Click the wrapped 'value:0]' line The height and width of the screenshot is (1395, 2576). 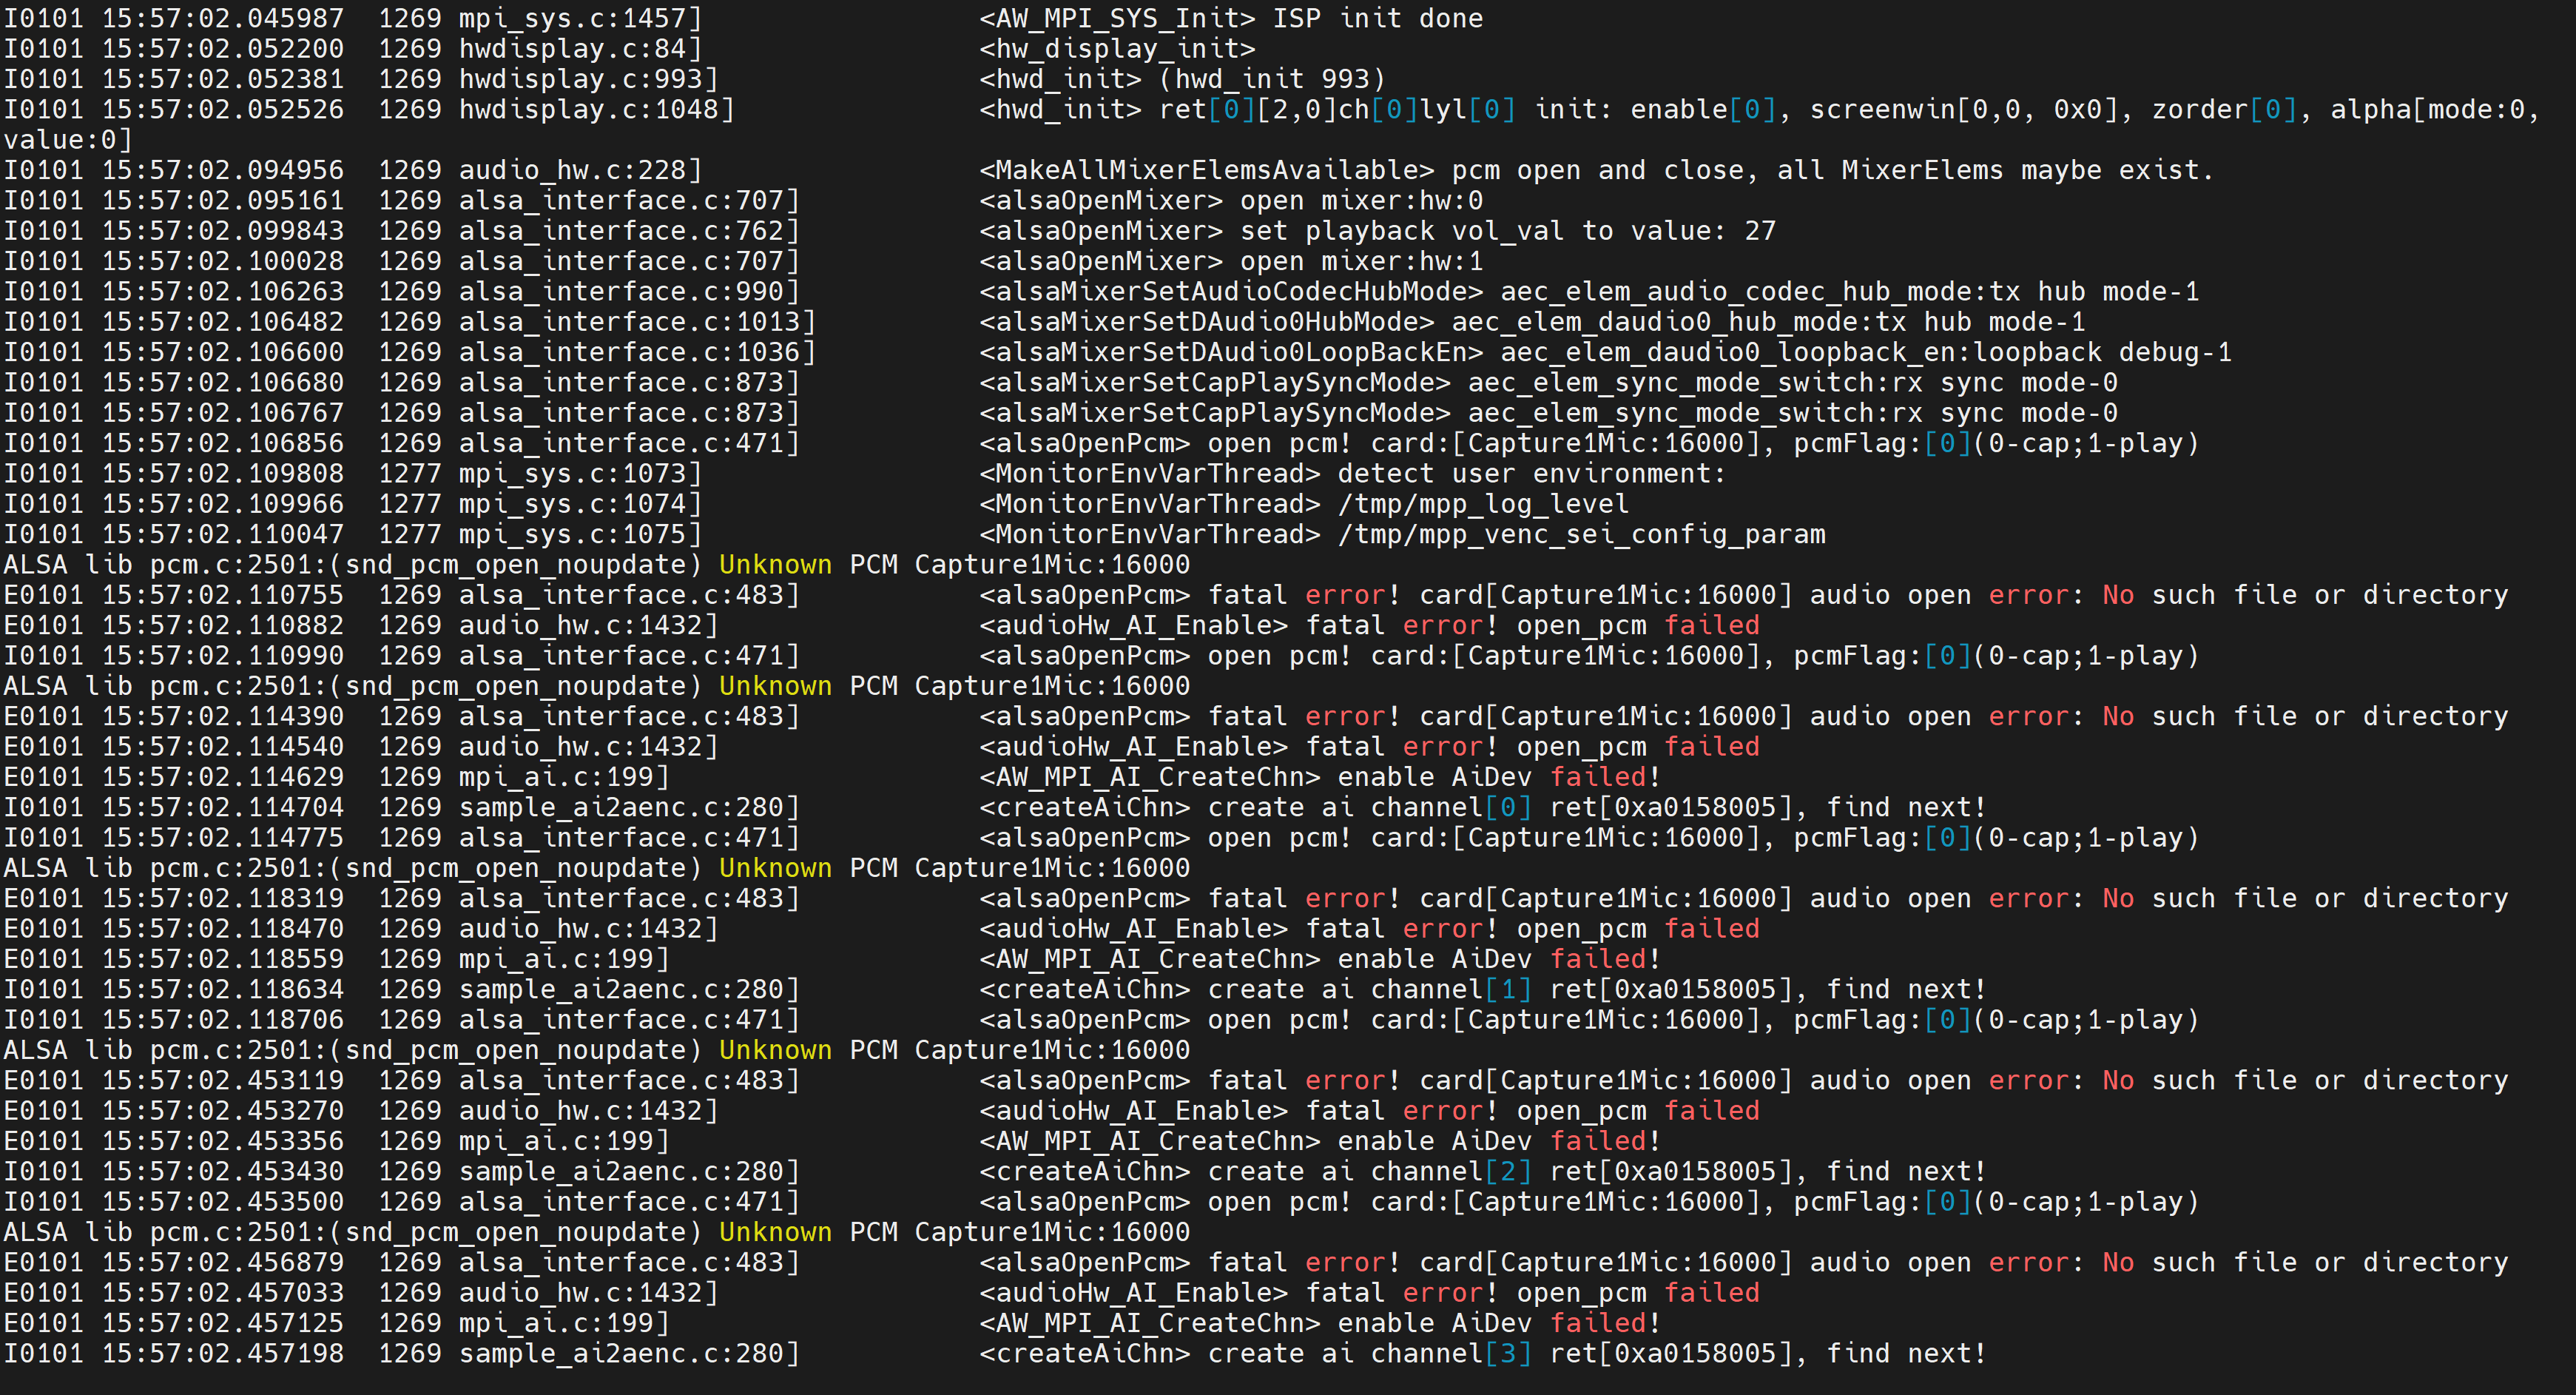[68, 139]
